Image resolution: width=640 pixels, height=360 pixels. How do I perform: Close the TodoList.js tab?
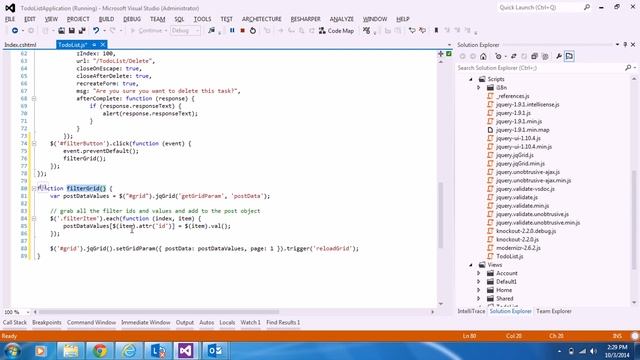103,44
